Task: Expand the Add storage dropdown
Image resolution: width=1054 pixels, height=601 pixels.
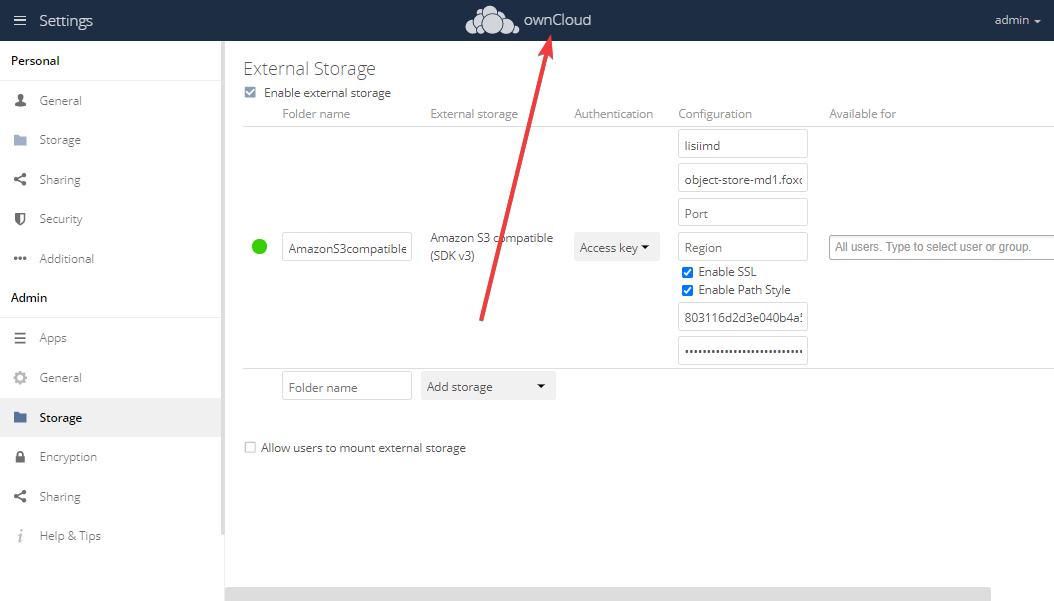Action: coord(488,386)
